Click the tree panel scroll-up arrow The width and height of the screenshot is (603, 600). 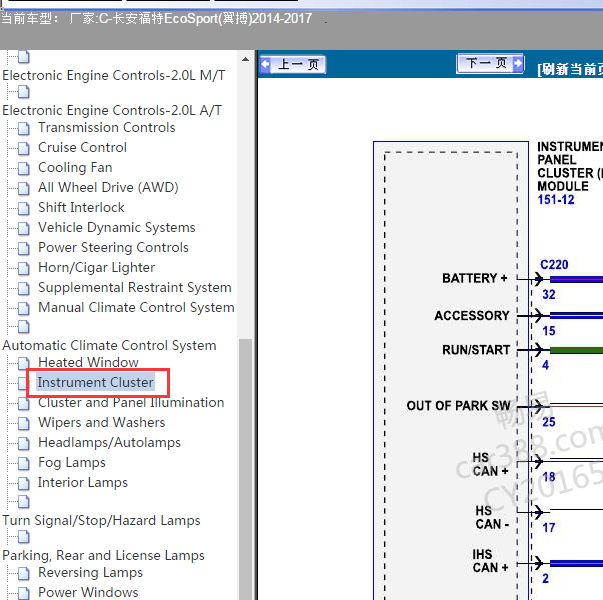click(x=245, y=60)
